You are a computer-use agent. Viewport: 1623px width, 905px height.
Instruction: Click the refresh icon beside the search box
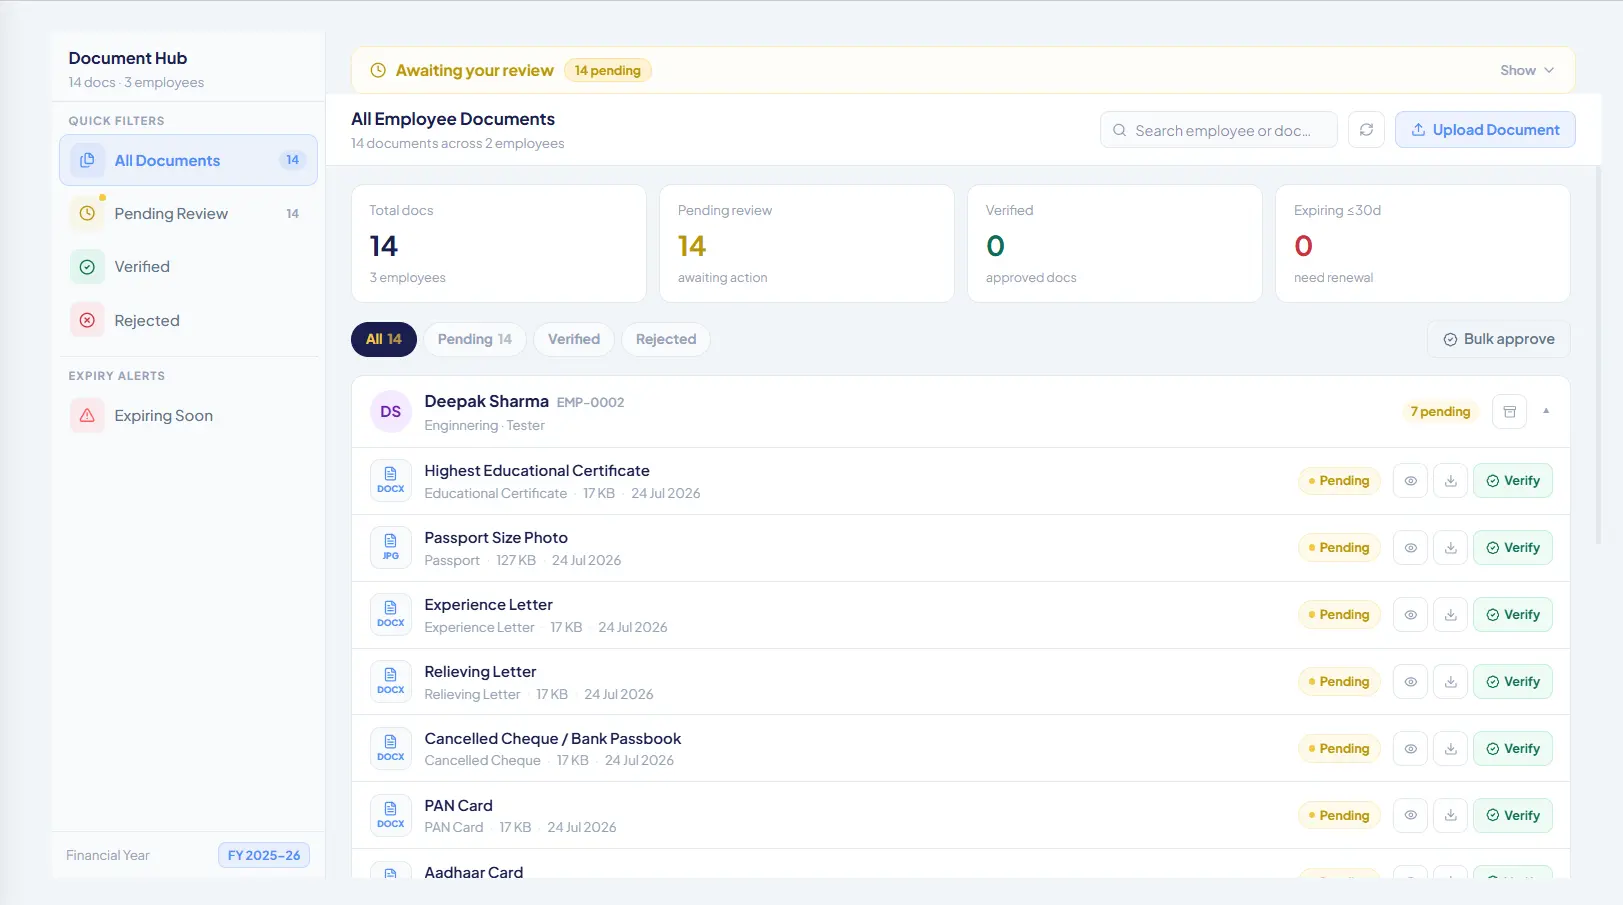(1366, 130)
